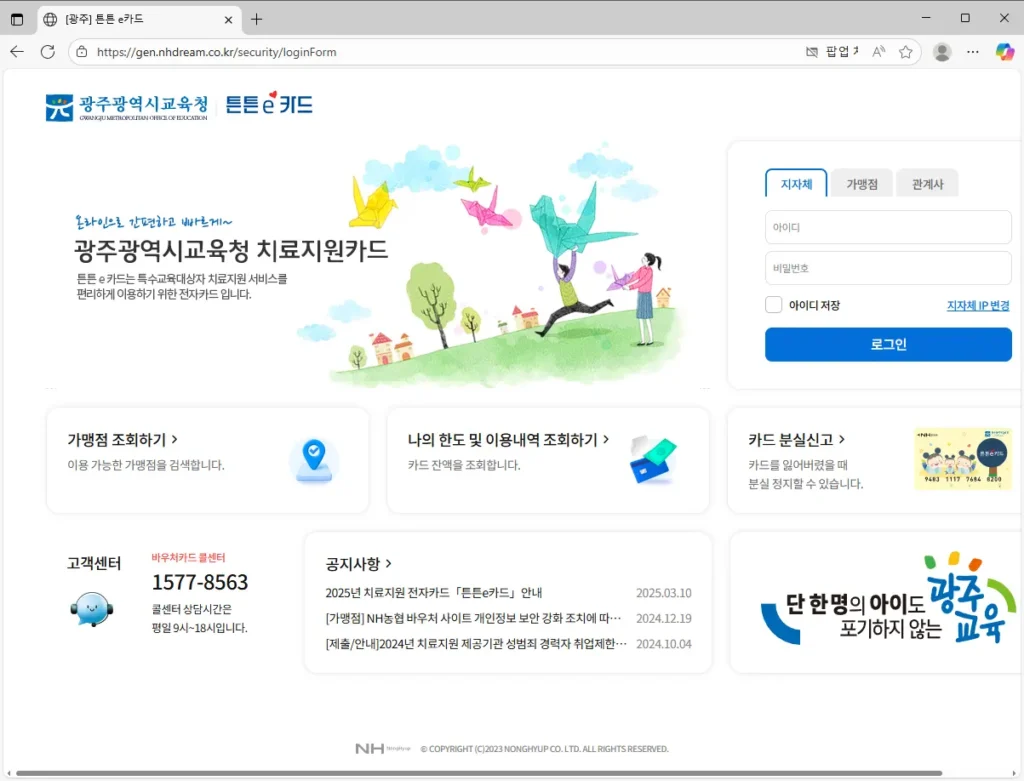Image resolution: width=1024 pixels, height=781 pixels.
Task: Add page to favorites star icon
Action: [905, 52]
